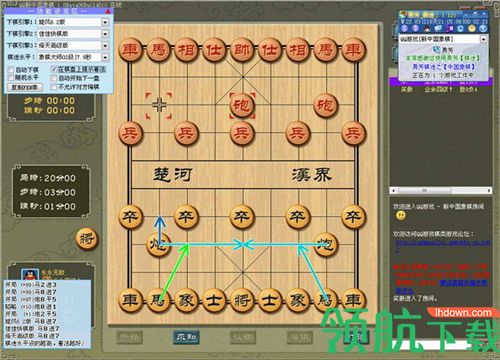The height and width of the screenshot is (360, 500).
Task: Uncheck 在棋盘上提示着法 option
Action: 54,69
